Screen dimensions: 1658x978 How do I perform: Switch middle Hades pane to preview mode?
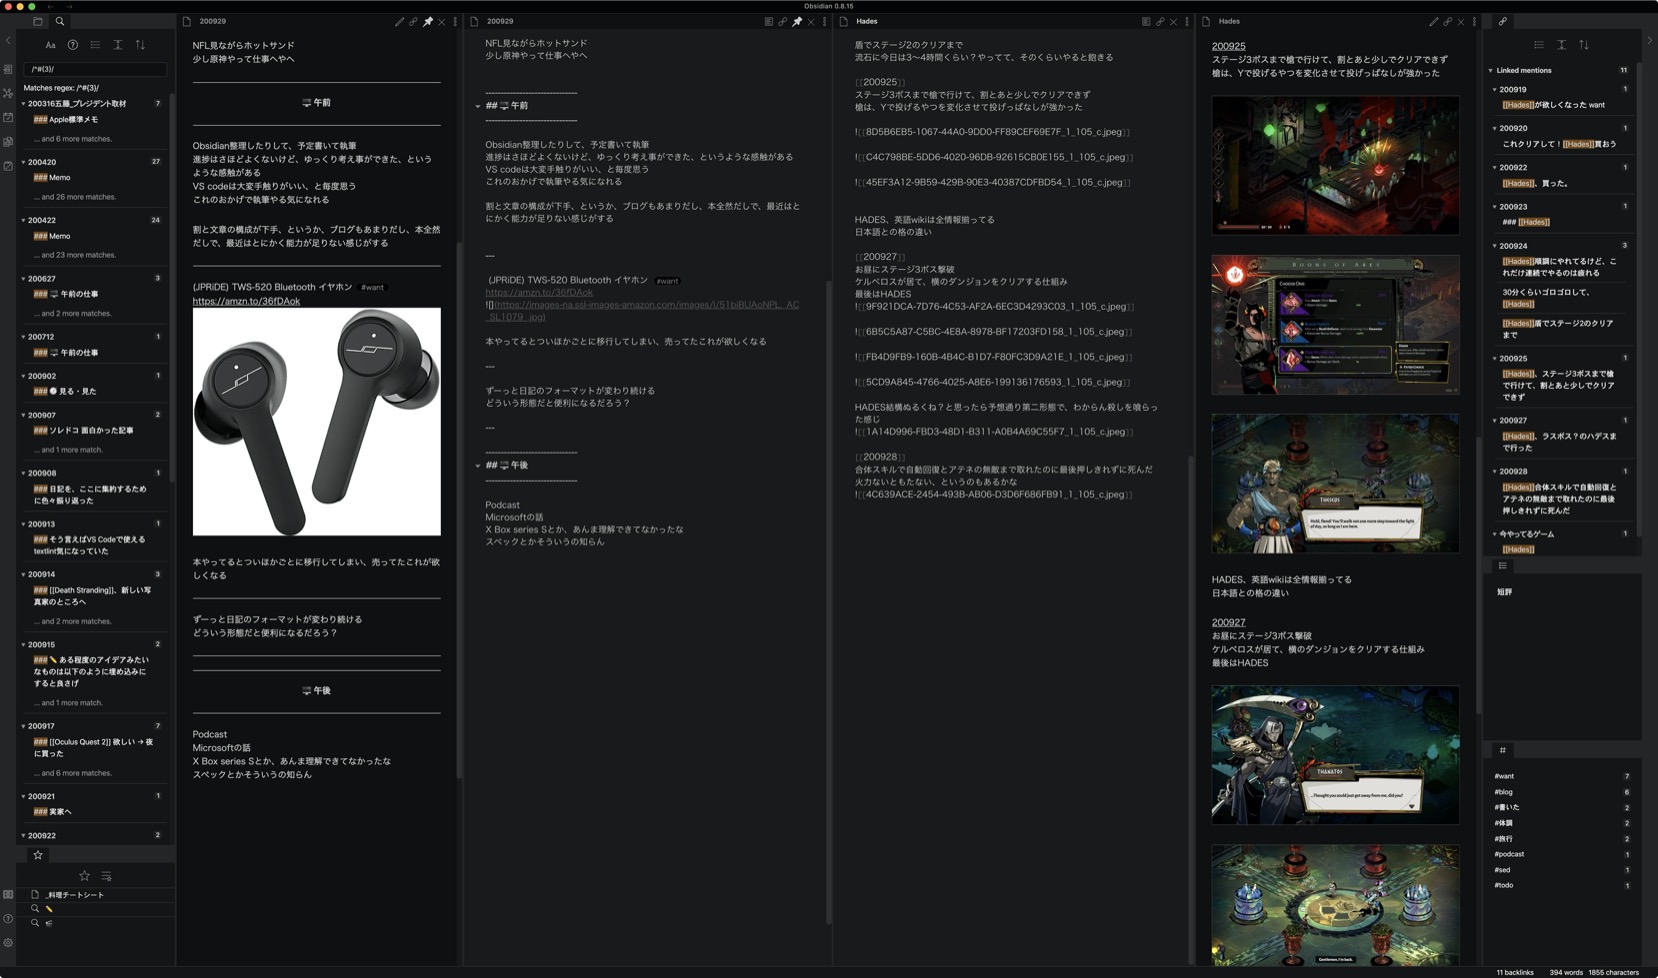click(x=1146, y=21)
